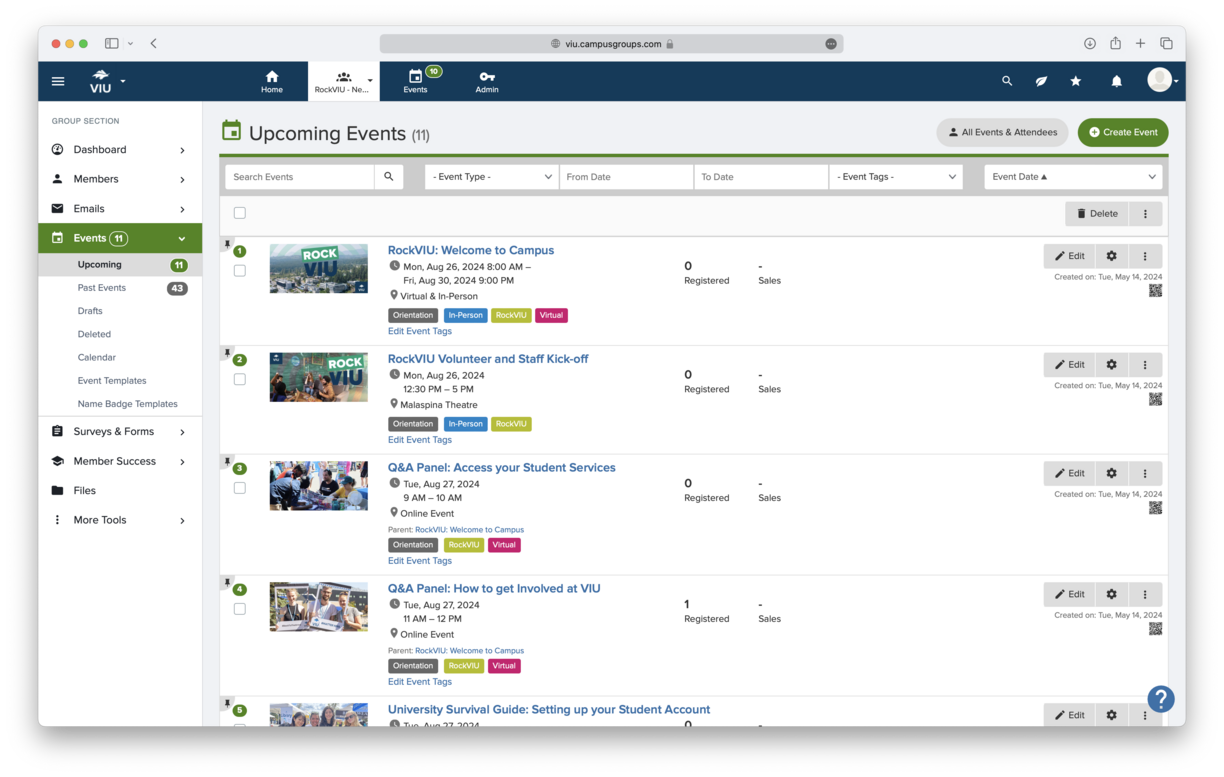Open settings gear for Volunteer and Staff Kick-off

click(1111, 365)
